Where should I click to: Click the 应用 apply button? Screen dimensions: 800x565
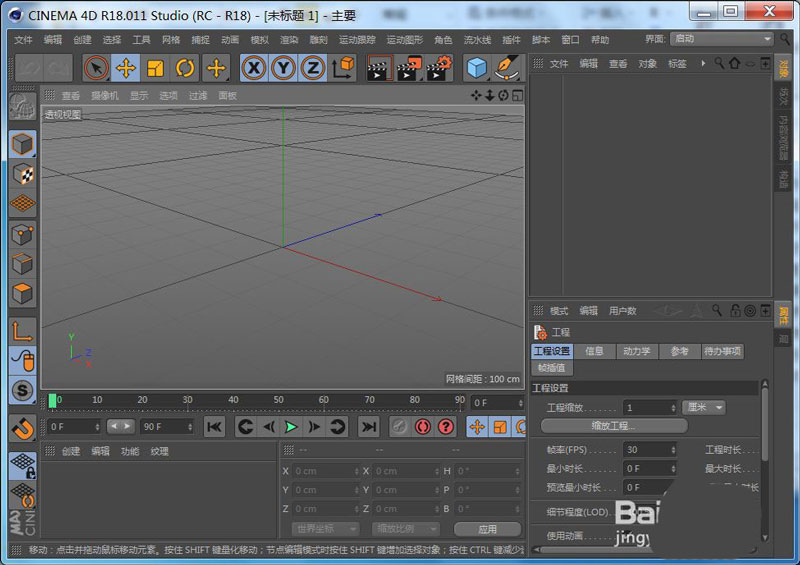(487, 529)
